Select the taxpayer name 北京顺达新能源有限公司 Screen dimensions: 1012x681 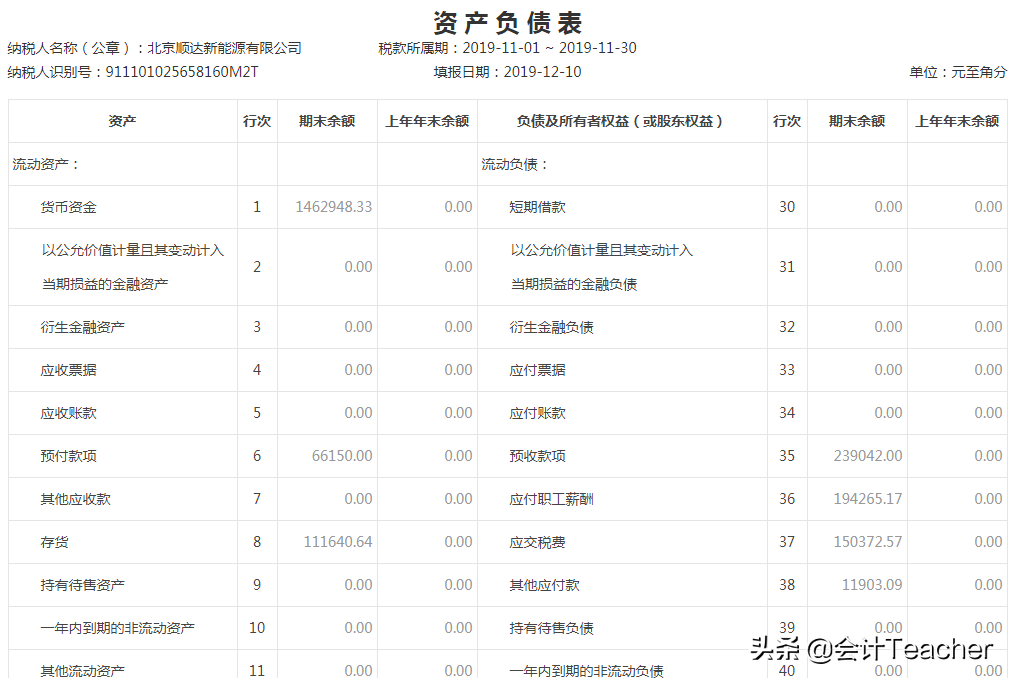[225, 48]
